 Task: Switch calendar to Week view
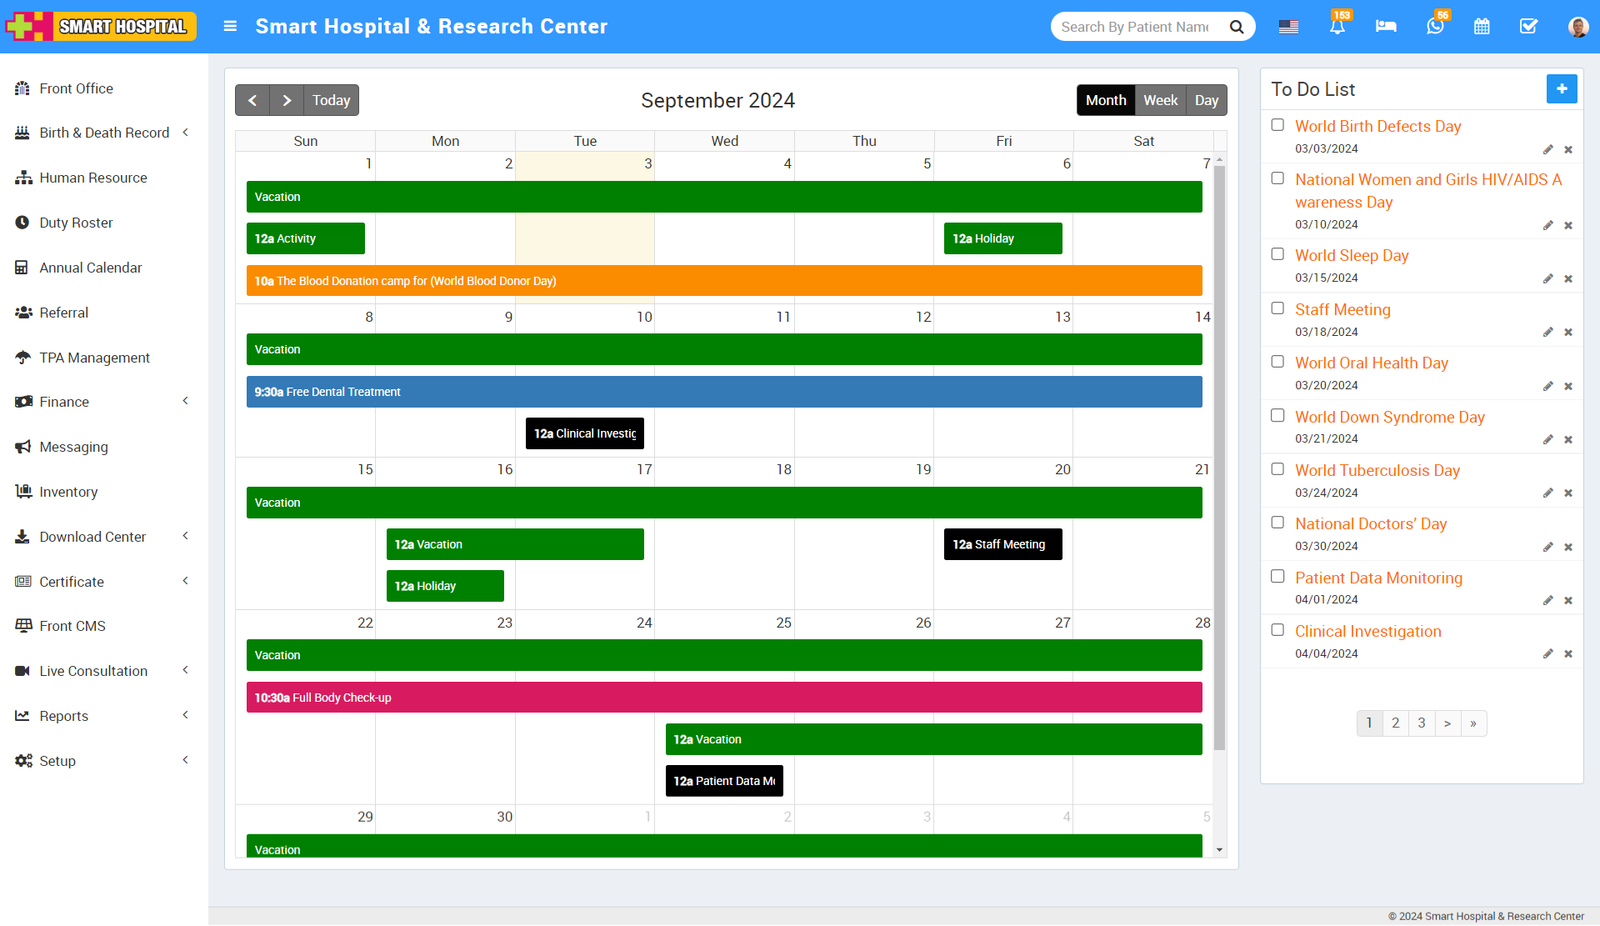pyautogui.click(x=1160, y=100)
